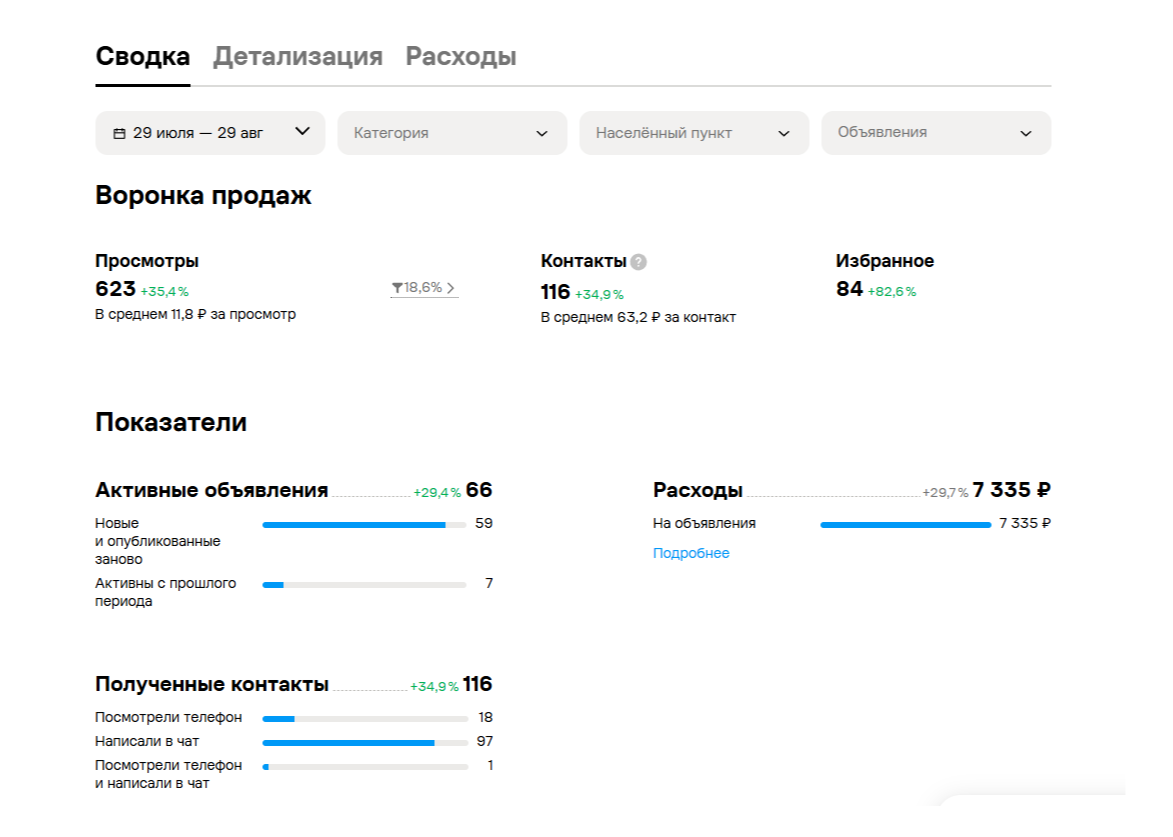The height and width of the screenshot is (837, 1173).
Task: Open the date range 29 июля — 29 авг dropdown
Action: pos(210,133)
